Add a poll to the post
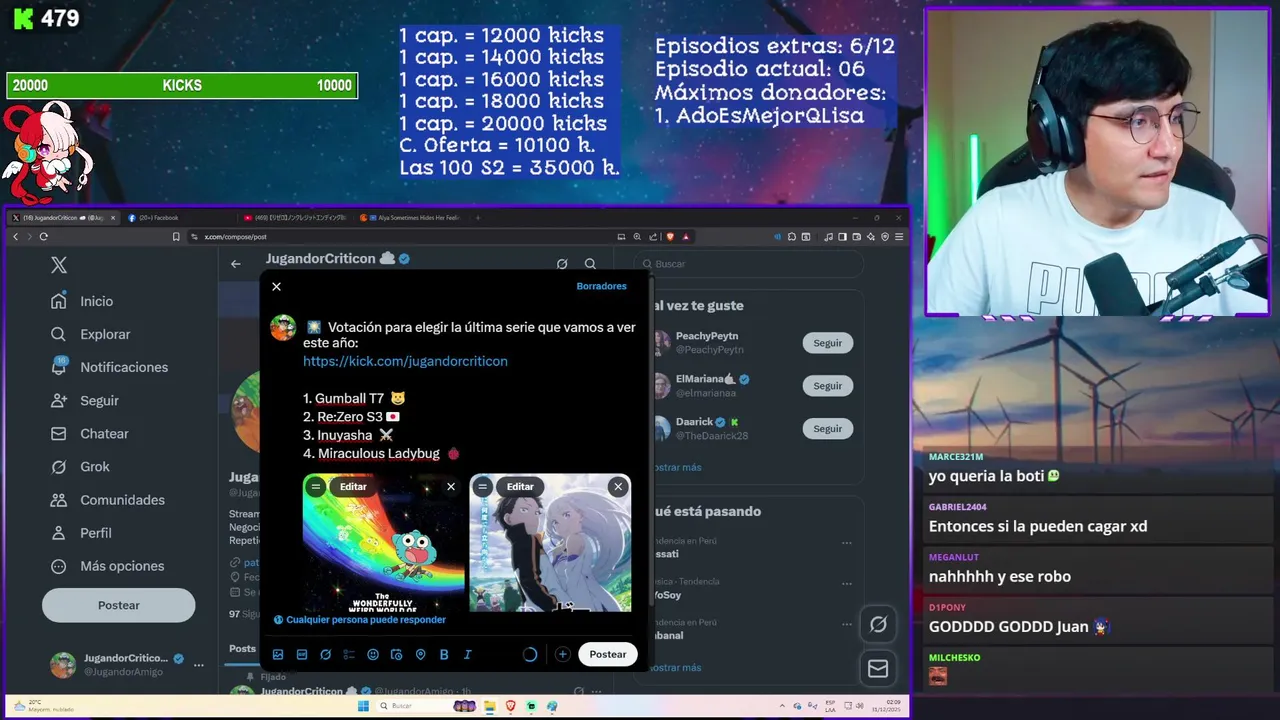1280x720 pixels. pyautogui.click(x=349, y=654)
